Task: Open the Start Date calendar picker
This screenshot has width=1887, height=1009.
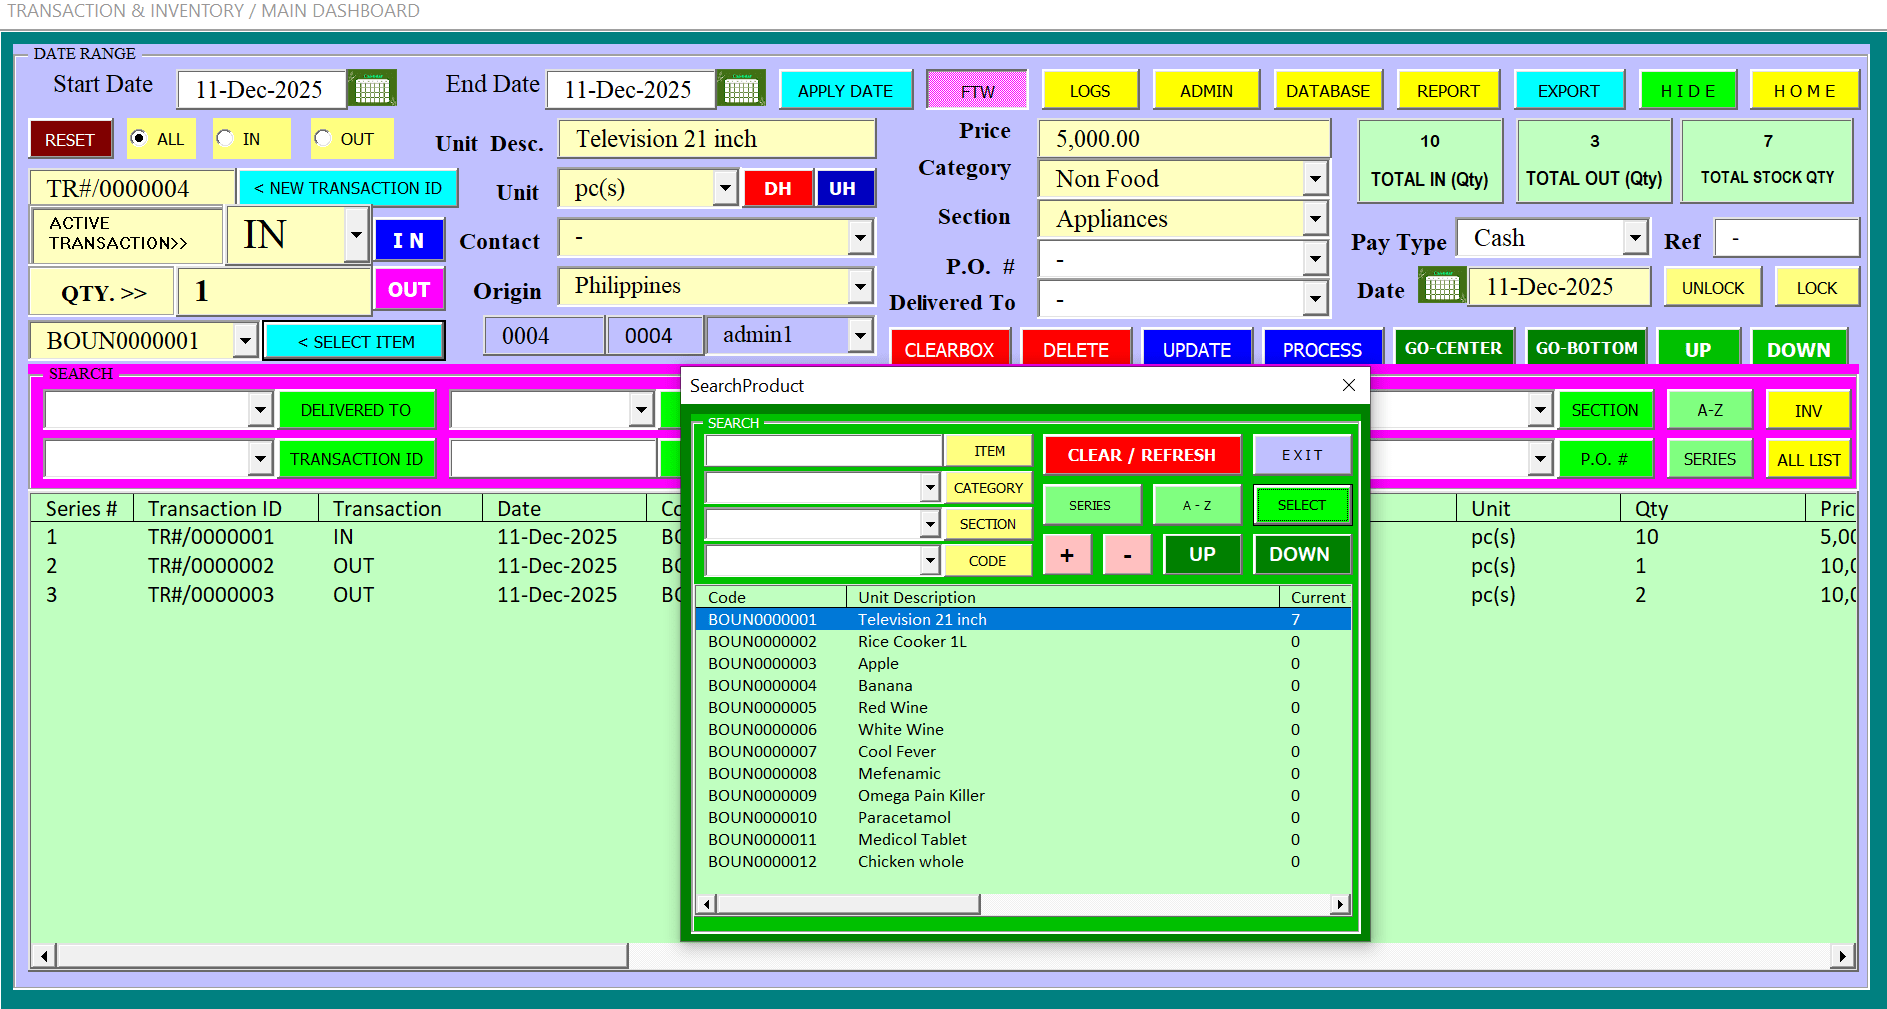Action: (372, 89)
